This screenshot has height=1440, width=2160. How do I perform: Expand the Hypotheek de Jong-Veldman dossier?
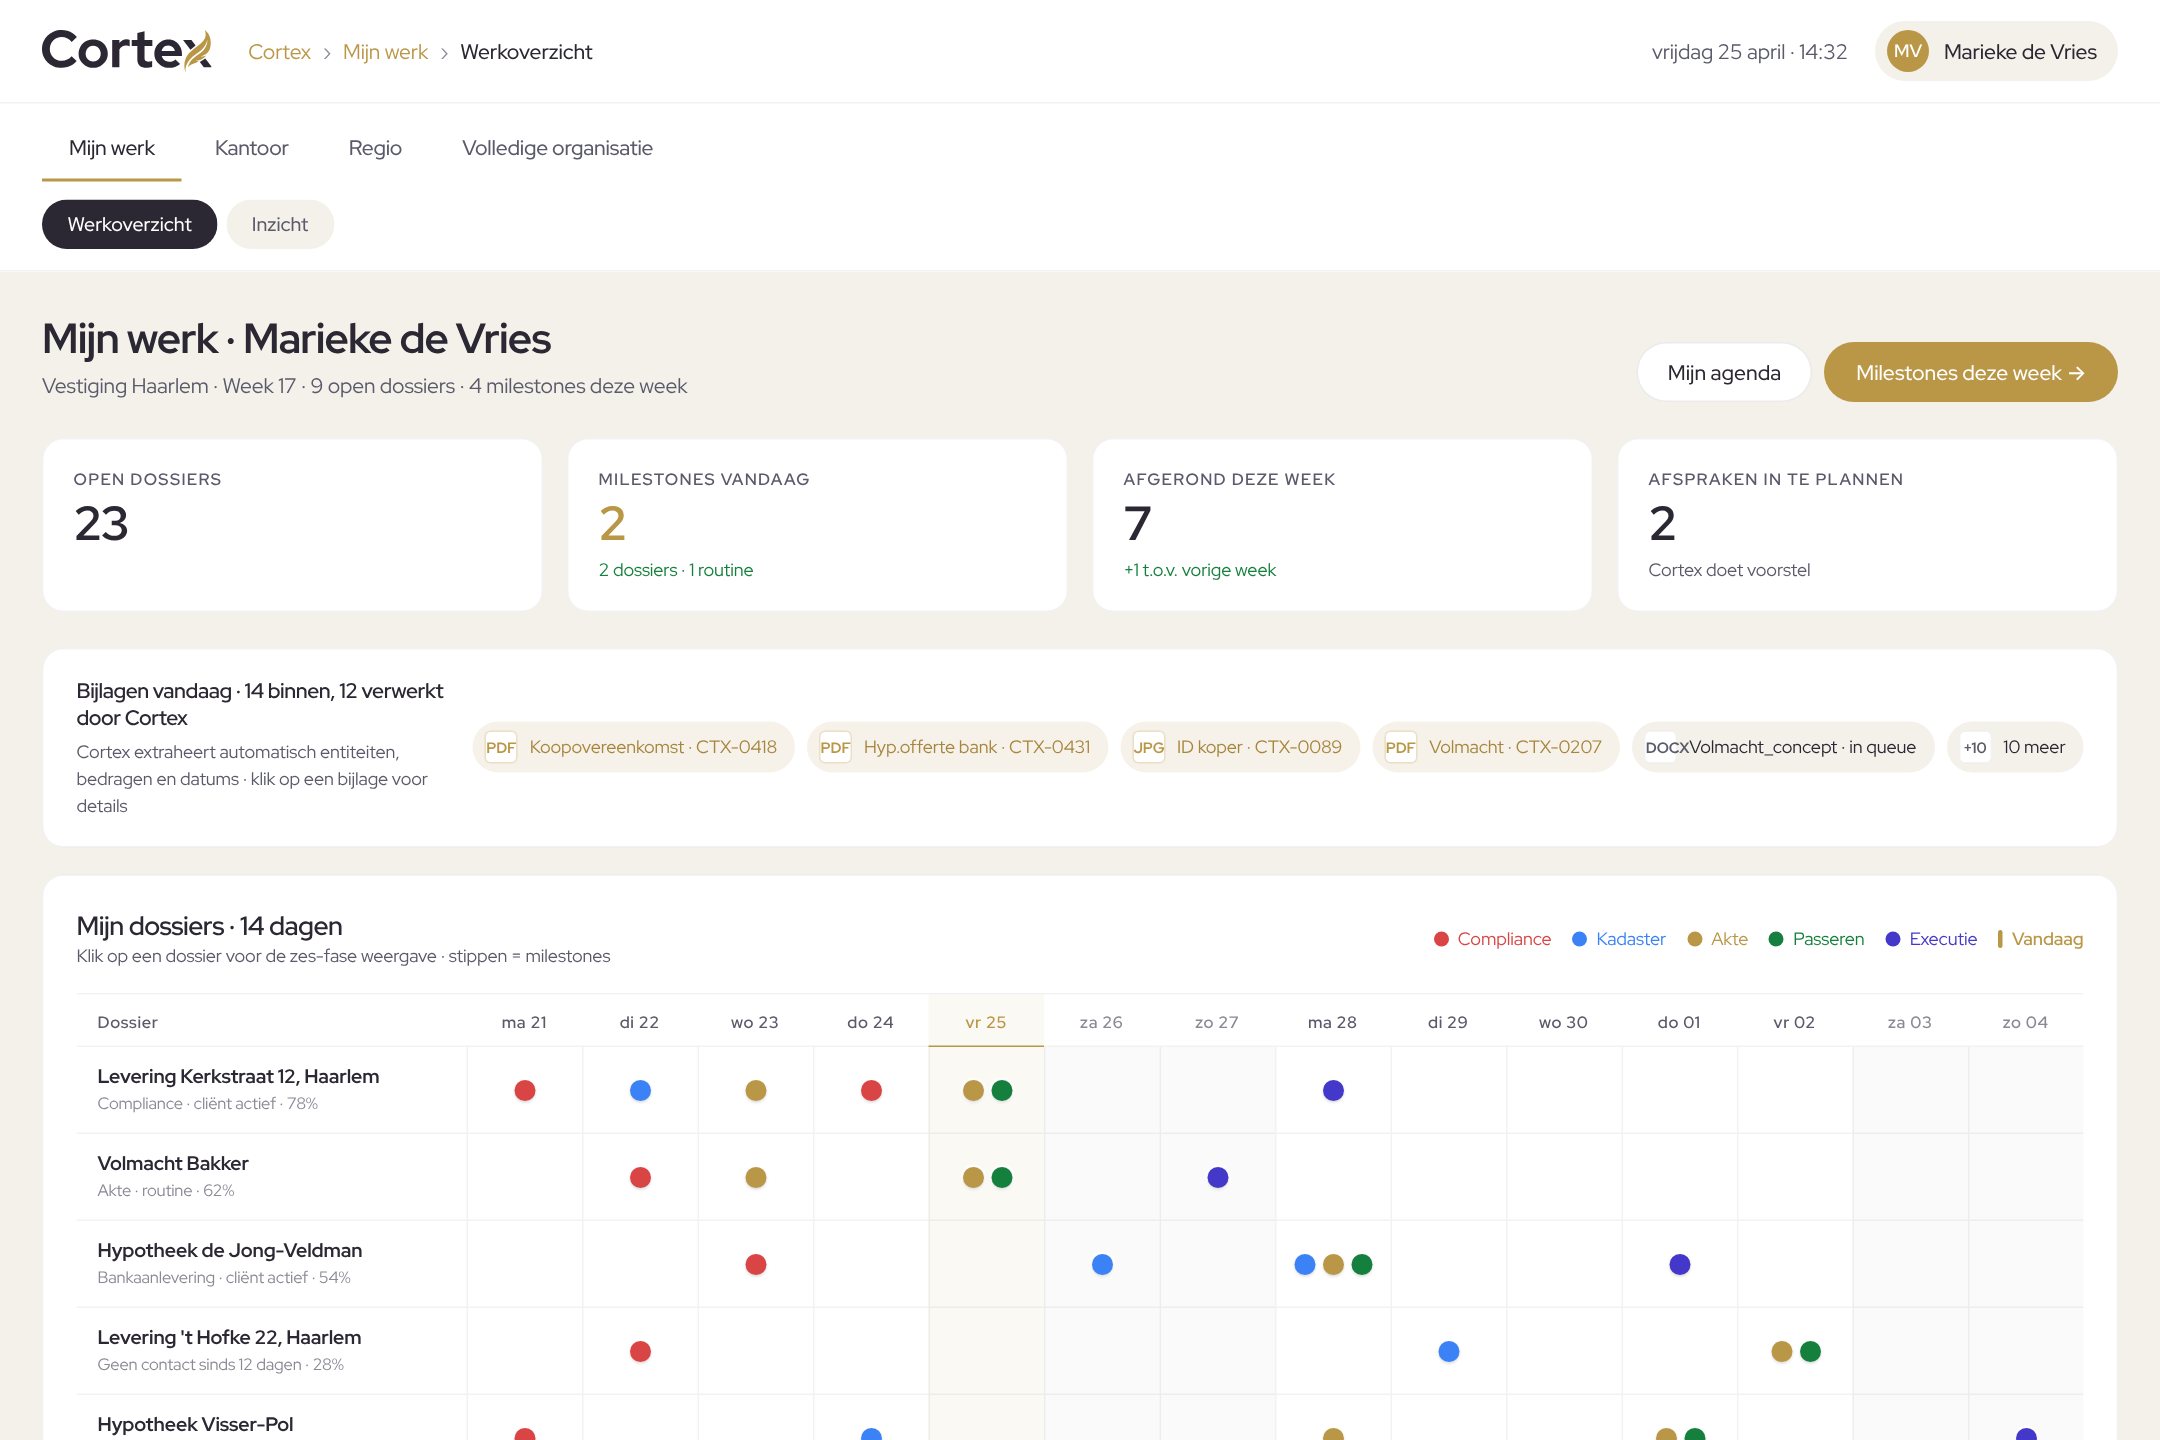[1080, 1264]
